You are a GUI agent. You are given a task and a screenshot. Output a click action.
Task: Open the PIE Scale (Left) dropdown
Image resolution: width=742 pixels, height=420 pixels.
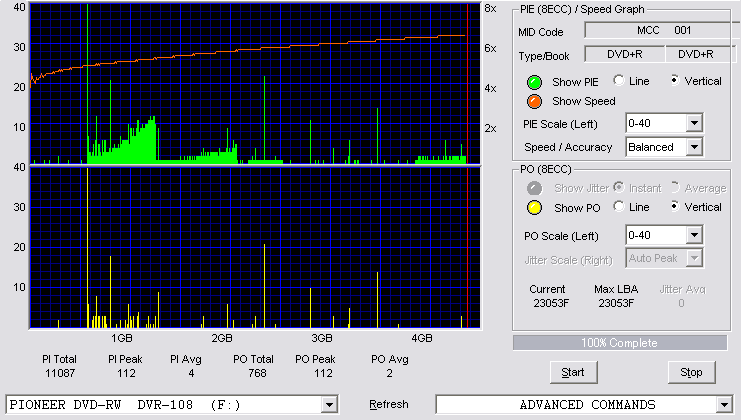pos(694,123)
